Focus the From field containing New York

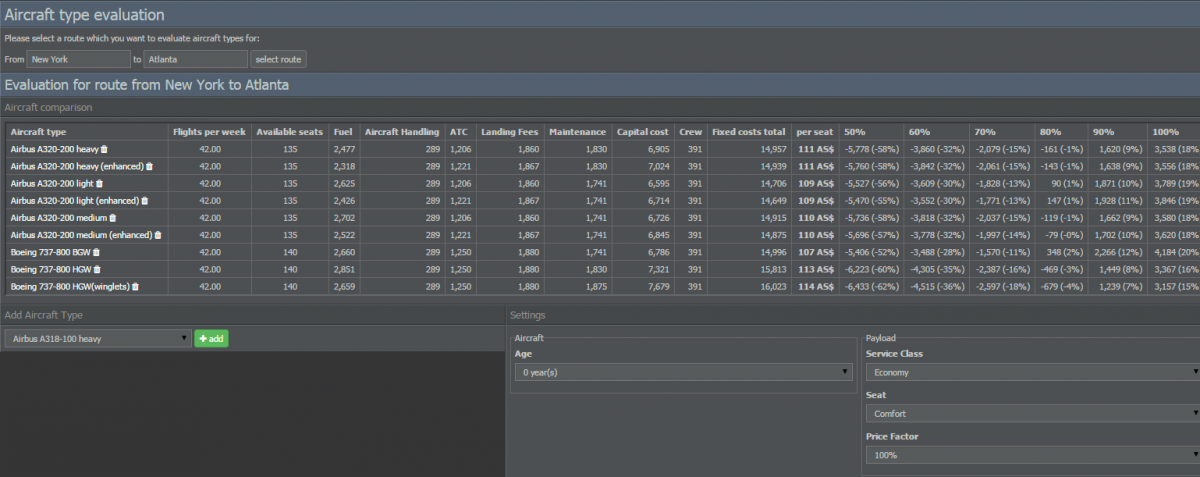(79, 60)
